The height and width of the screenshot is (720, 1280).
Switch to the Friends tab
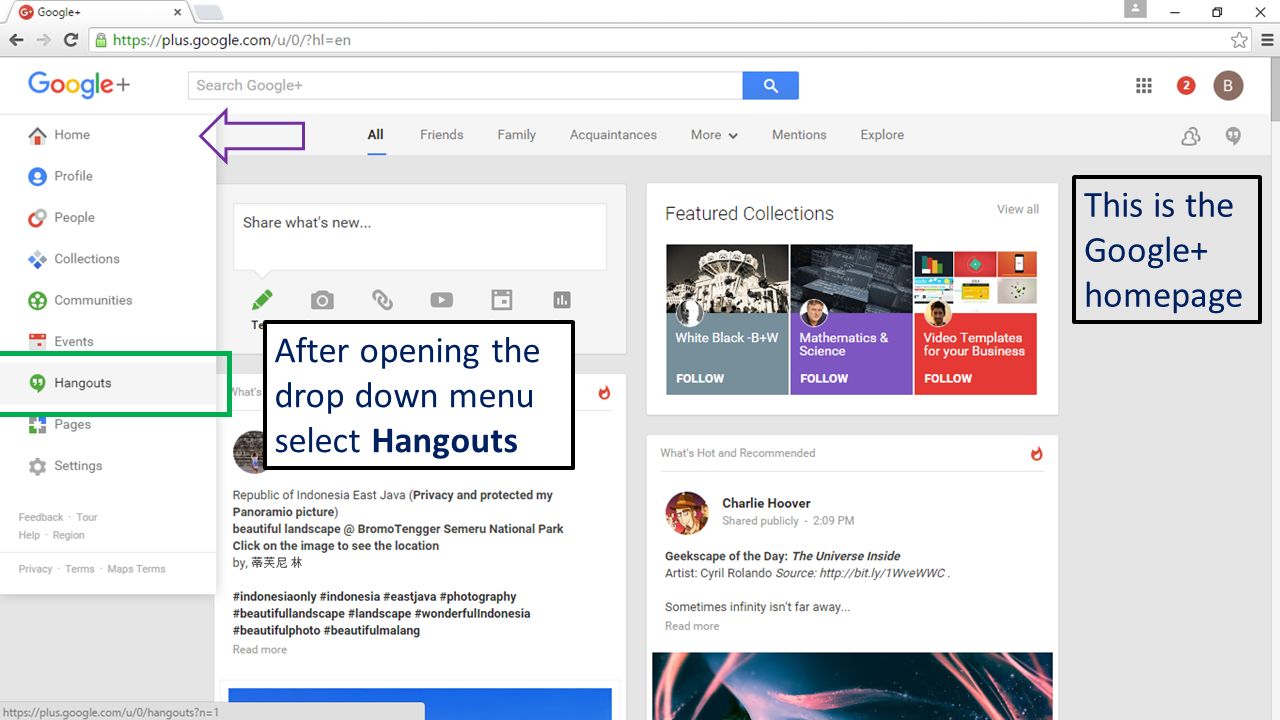pos(442,135)
